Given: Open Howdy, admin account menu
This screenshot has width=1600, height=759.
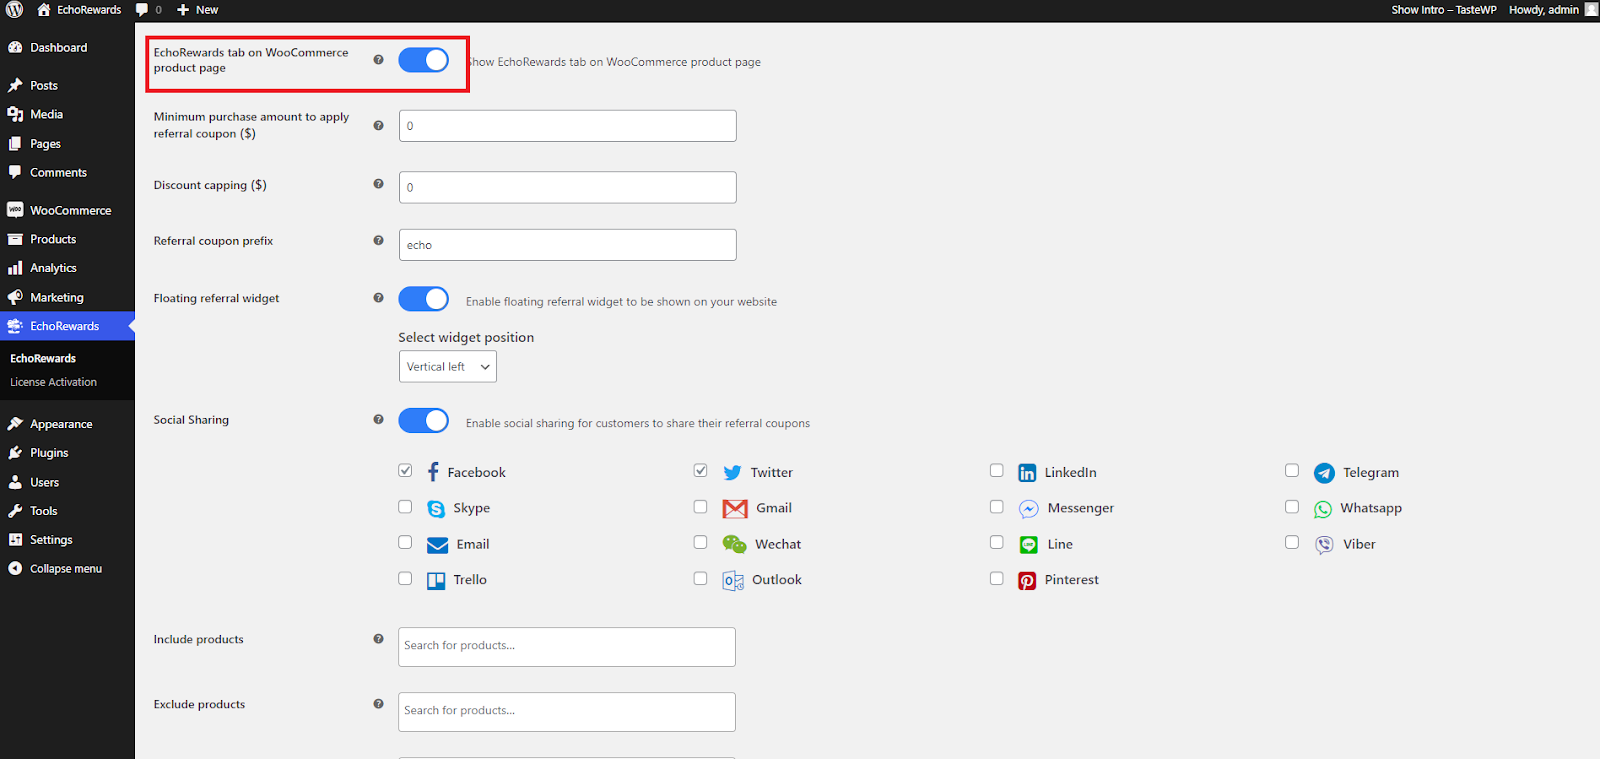Looking at the screenshot, I should 1543,10.
